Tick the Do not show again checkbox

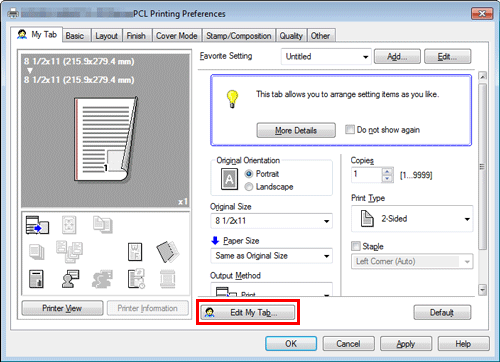pyautogui.click(x=350, y=129)
